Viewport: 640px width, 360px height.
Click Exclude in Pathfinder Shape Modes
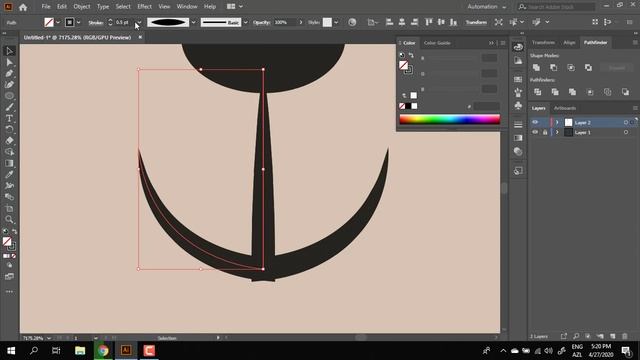(588, 67)
